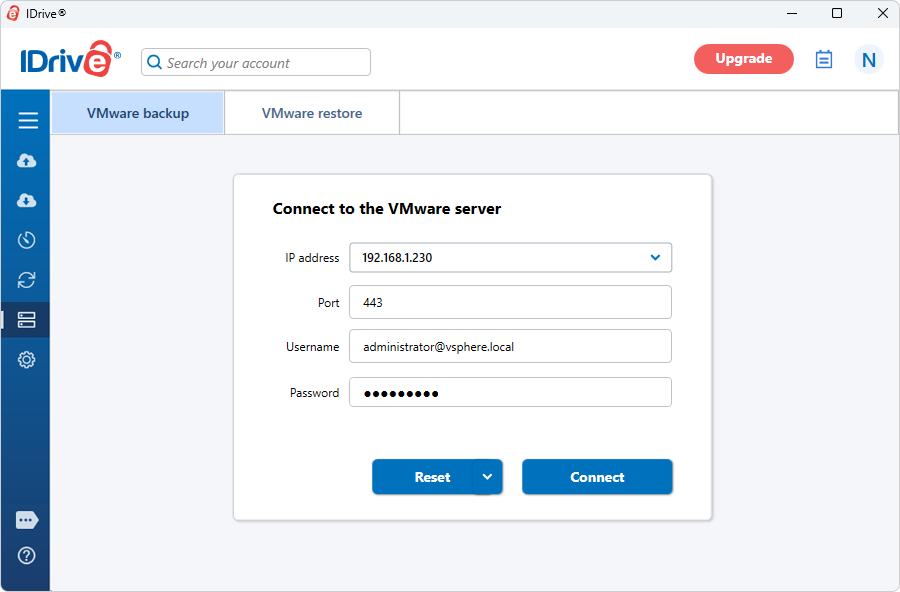This screenshot has width=900, height=592.
Task: Expand the Reset button dropdown arrow
Action: click(487, 477)
